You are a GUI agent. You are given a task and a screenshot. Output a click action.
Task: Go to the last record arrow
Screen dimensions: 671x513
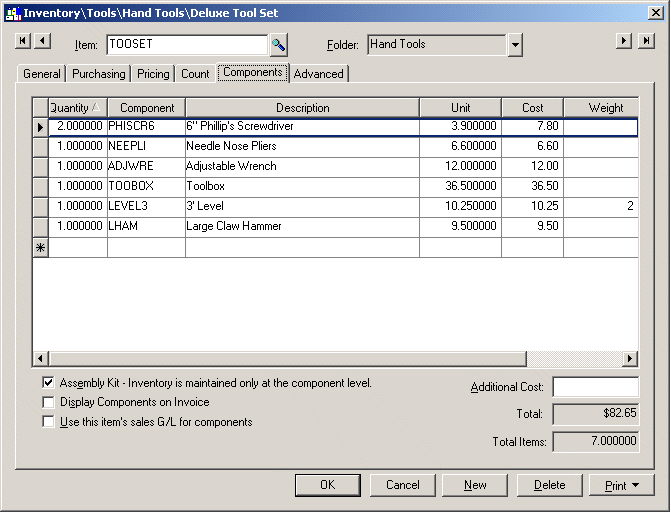pos(646,41)
